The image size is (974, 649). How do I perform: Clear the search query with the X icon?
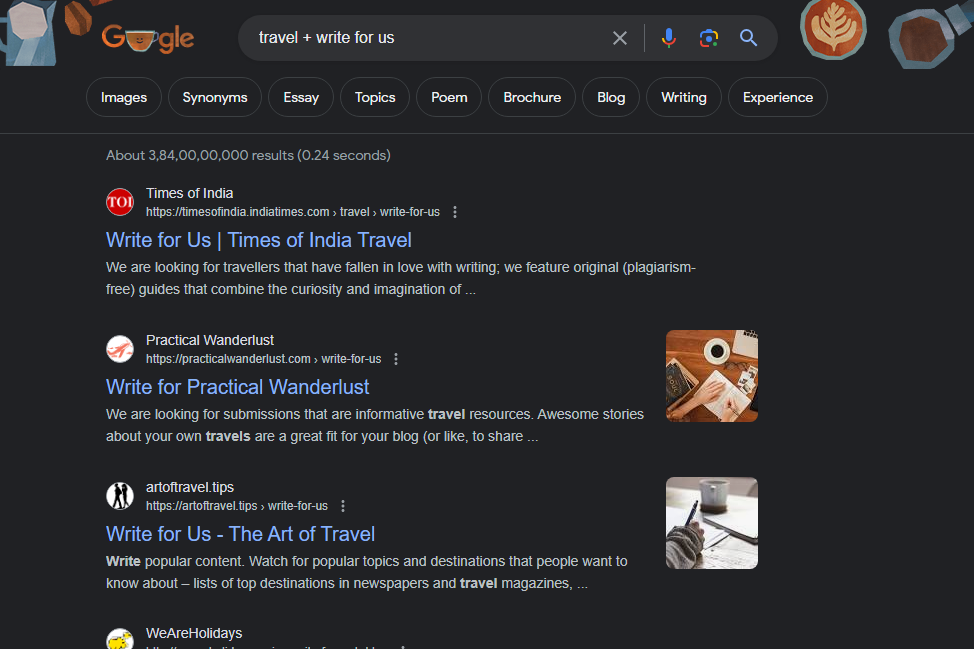coord(619,38)
